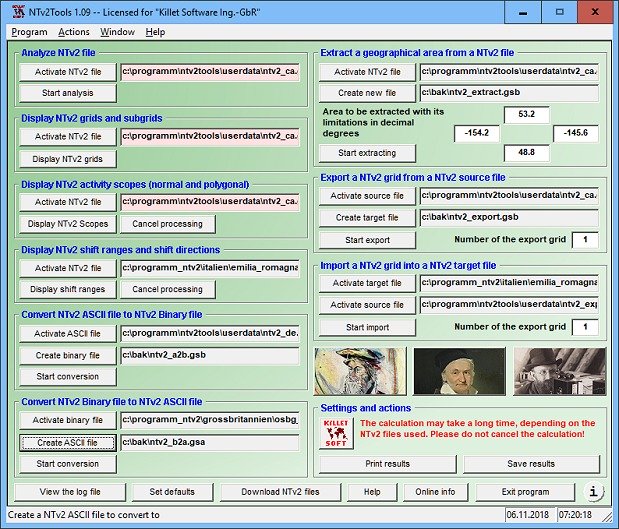Click the ntv2_b2a.gsa path field

coord(210,443)
